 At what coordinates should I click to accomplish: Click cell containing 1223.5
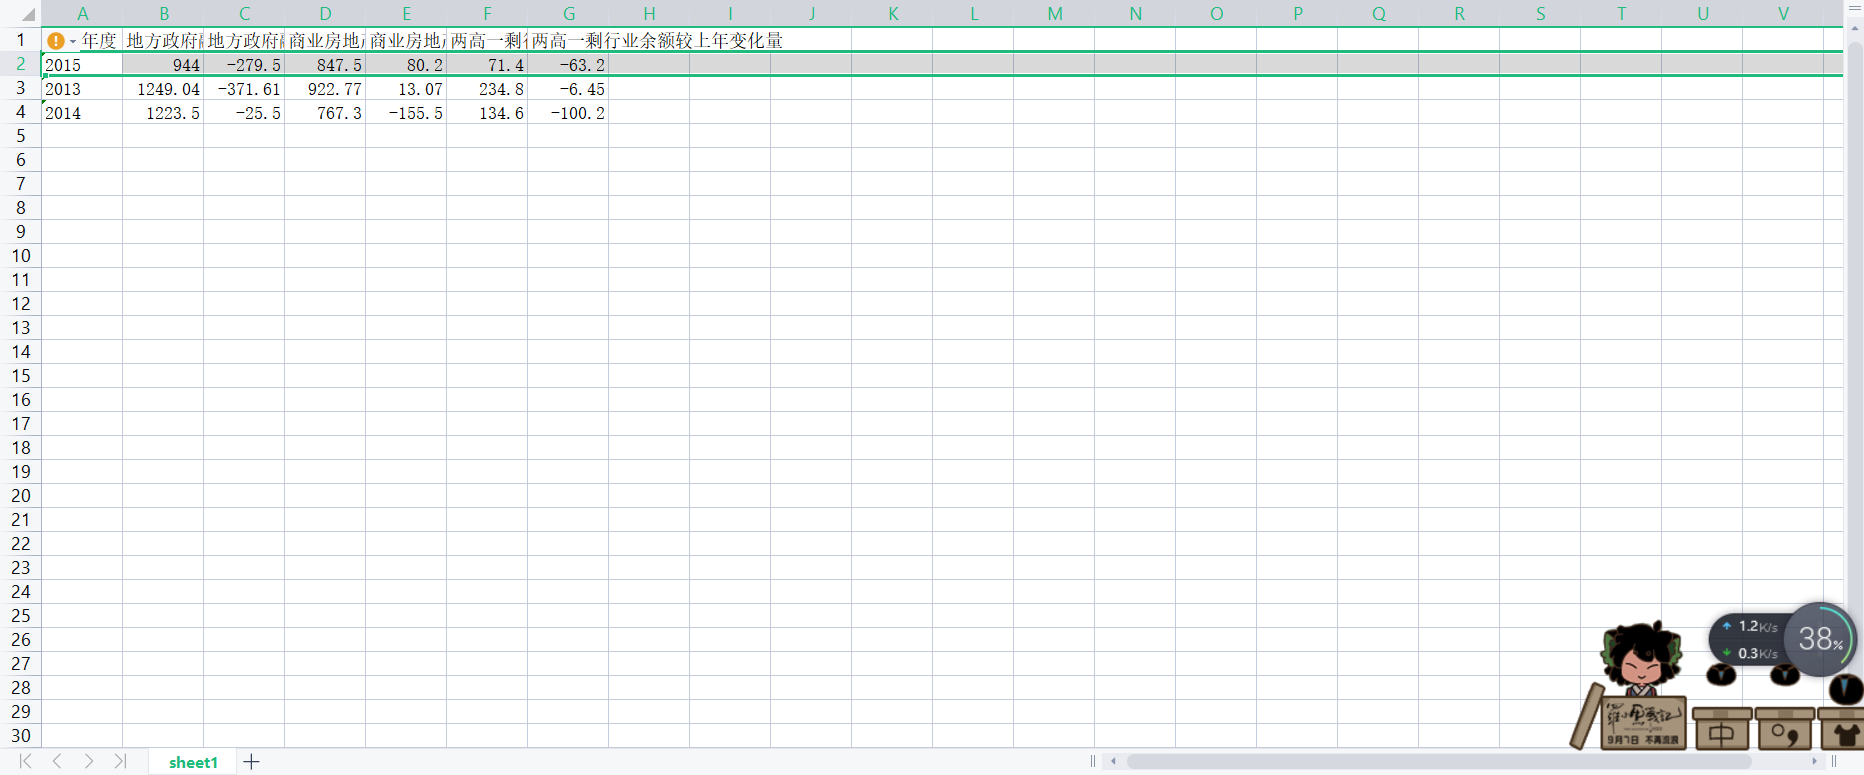coord(163,113)
